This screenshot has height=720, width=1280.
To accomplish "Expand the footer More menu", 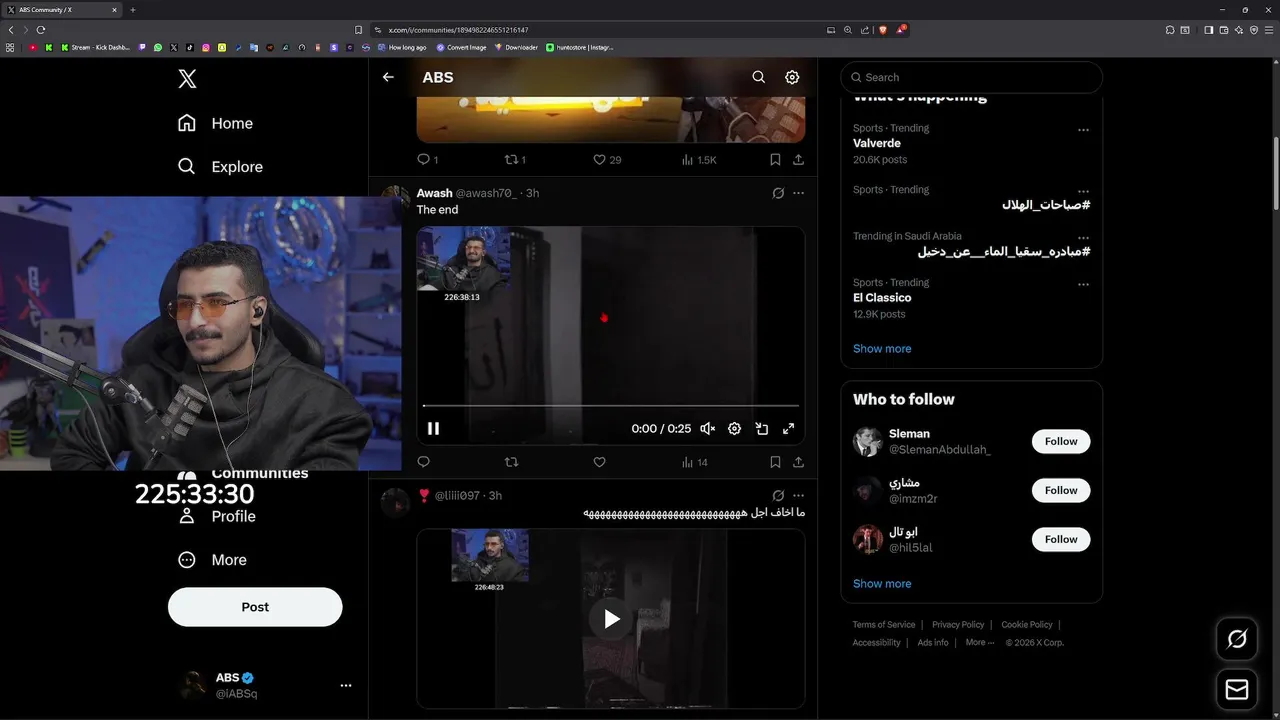I will pos(980,643).
